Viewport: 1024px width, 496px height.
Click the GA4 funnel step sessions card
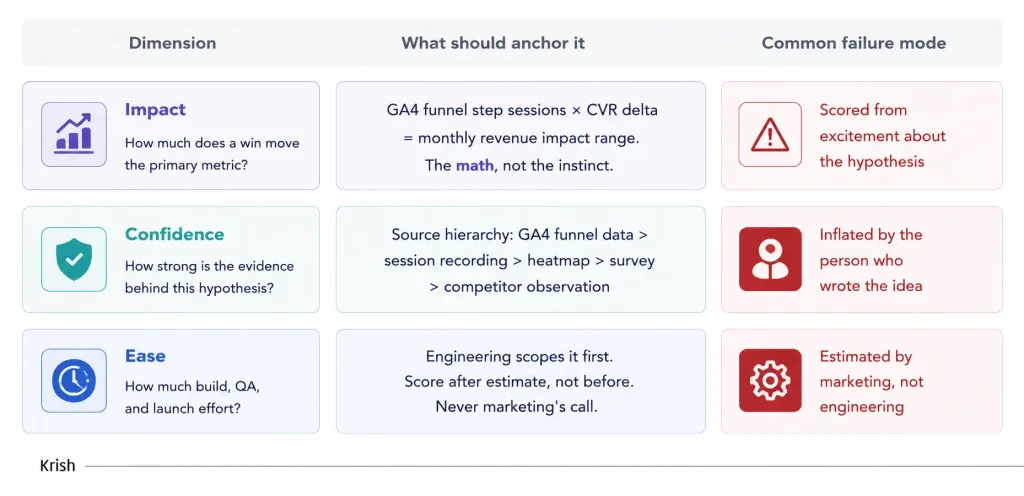tap(520, 136)
